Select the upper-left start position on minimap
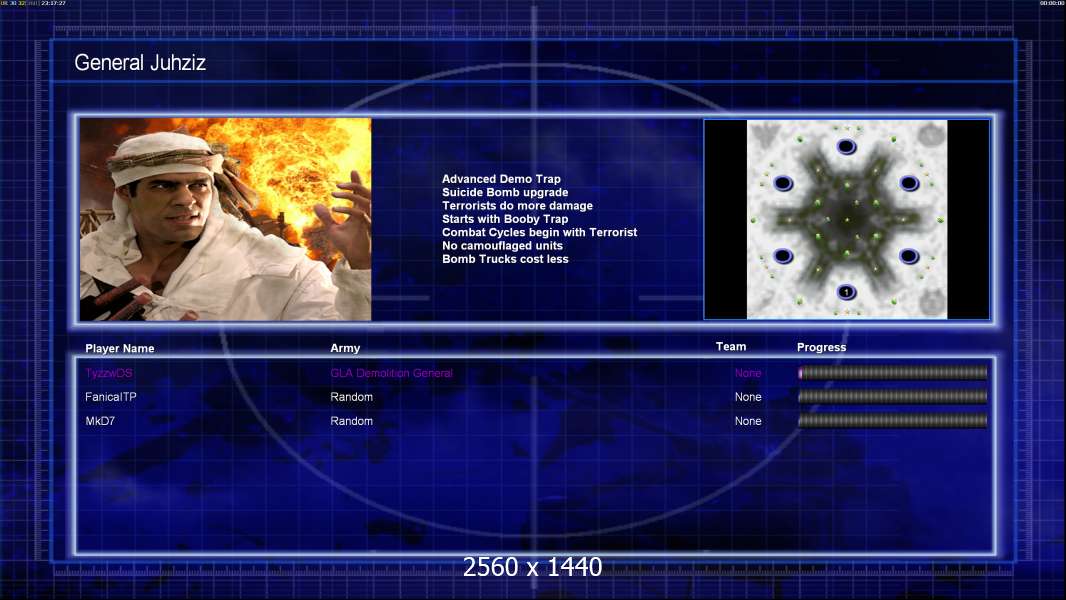This screenshot has width=1066, height=600. coord(783,183)
